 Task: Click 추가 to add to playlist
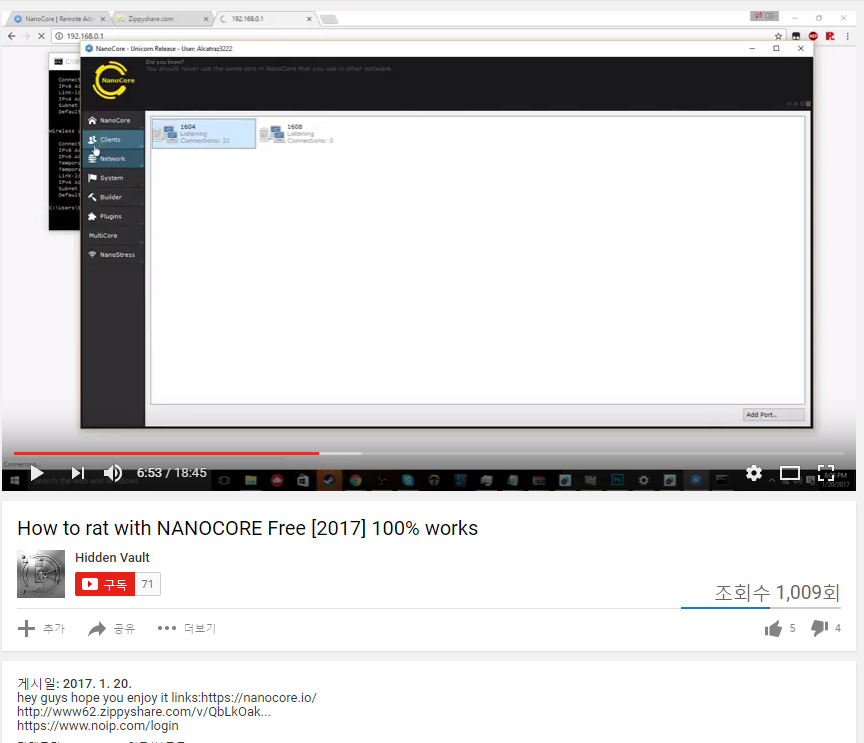pyautogui.click(x=41, y=628)
